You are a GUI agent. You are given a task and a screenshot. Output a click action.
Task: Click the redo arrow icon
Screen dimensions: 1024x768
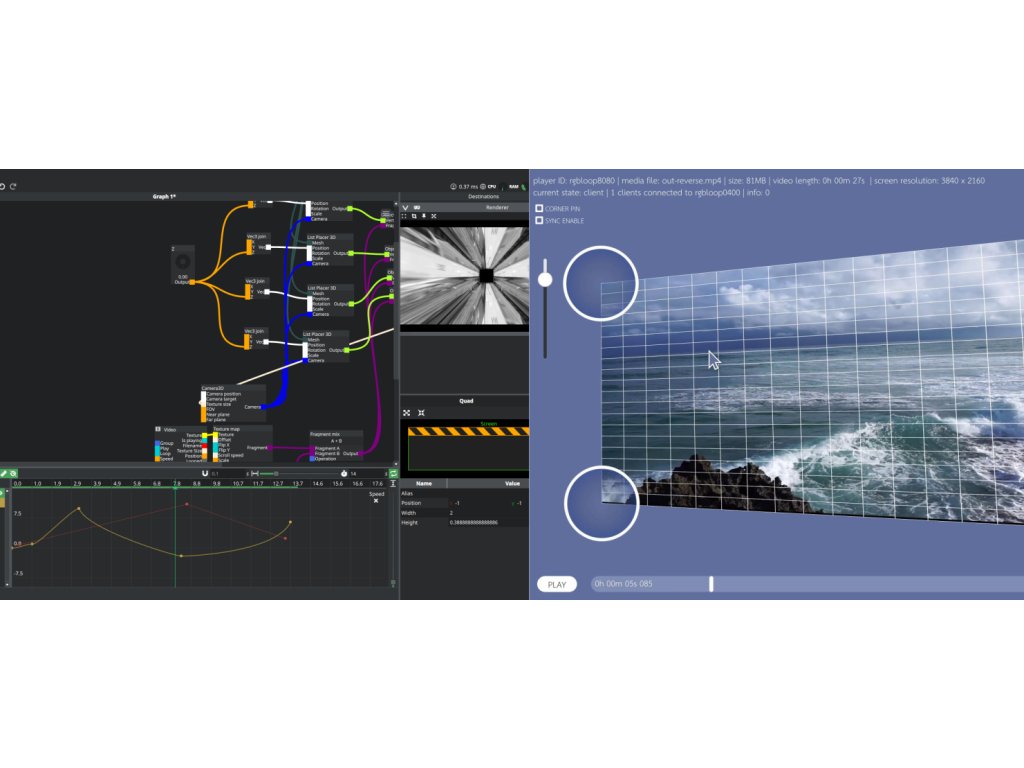coord(13,186)
